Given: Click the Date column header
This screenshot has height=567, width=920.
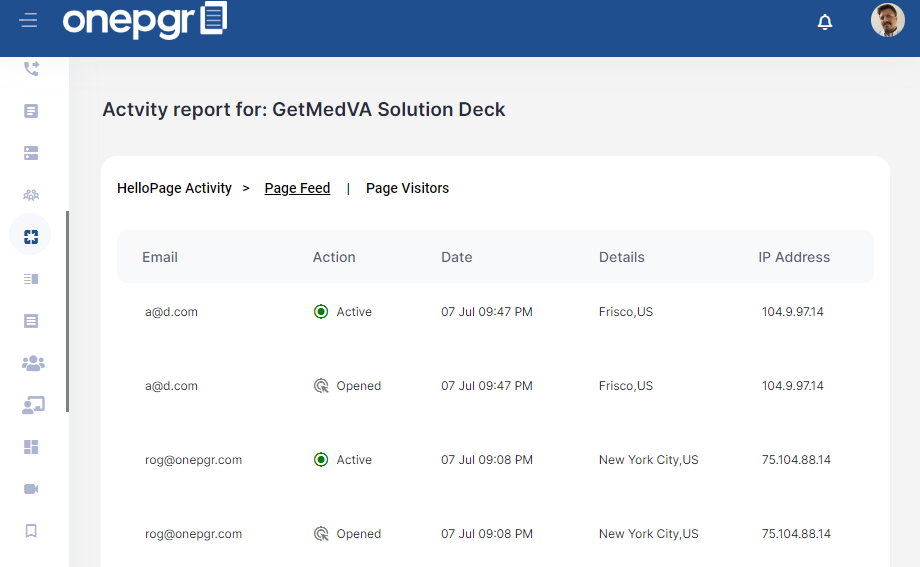Looking at the screenshot, I should pos(456,257).
